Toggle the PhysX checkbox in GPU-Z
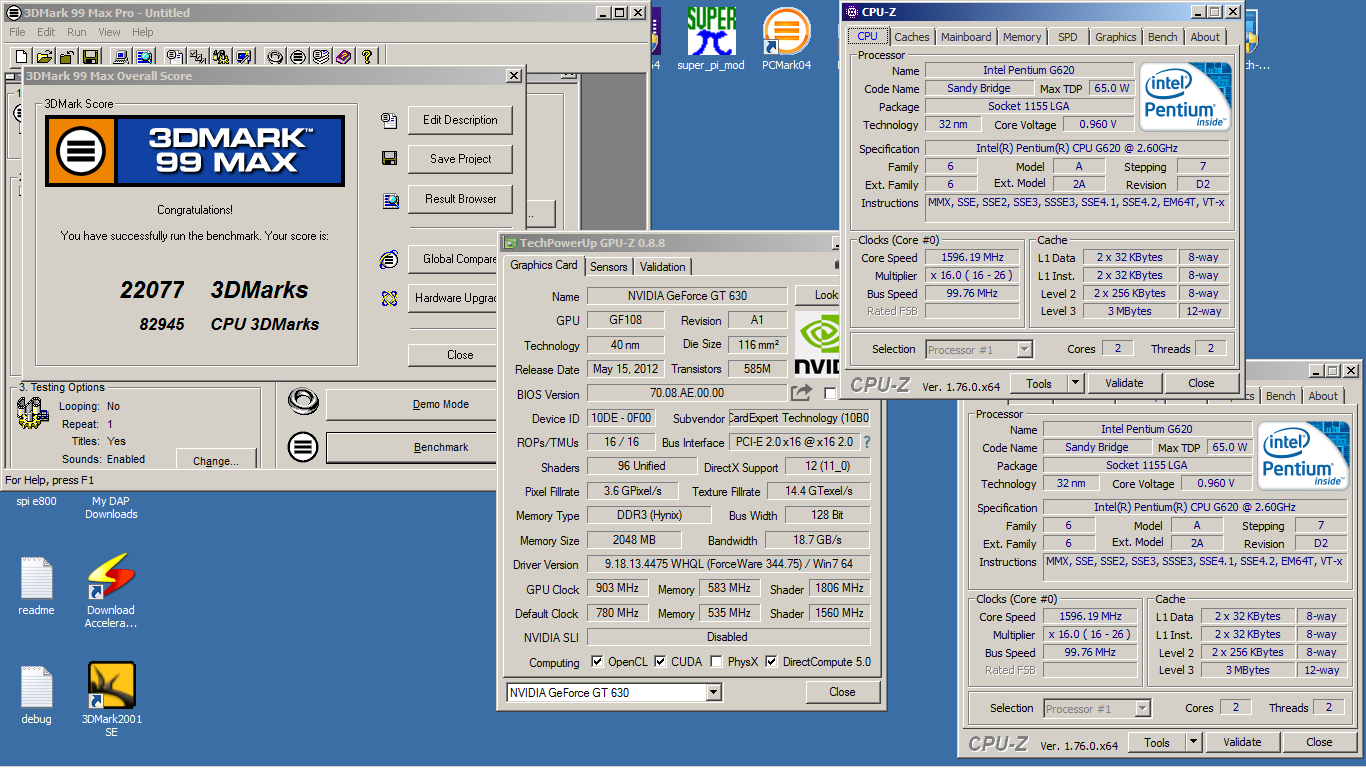The width and height of the screenshot is (1366, 768). click(x=716, y=662)
